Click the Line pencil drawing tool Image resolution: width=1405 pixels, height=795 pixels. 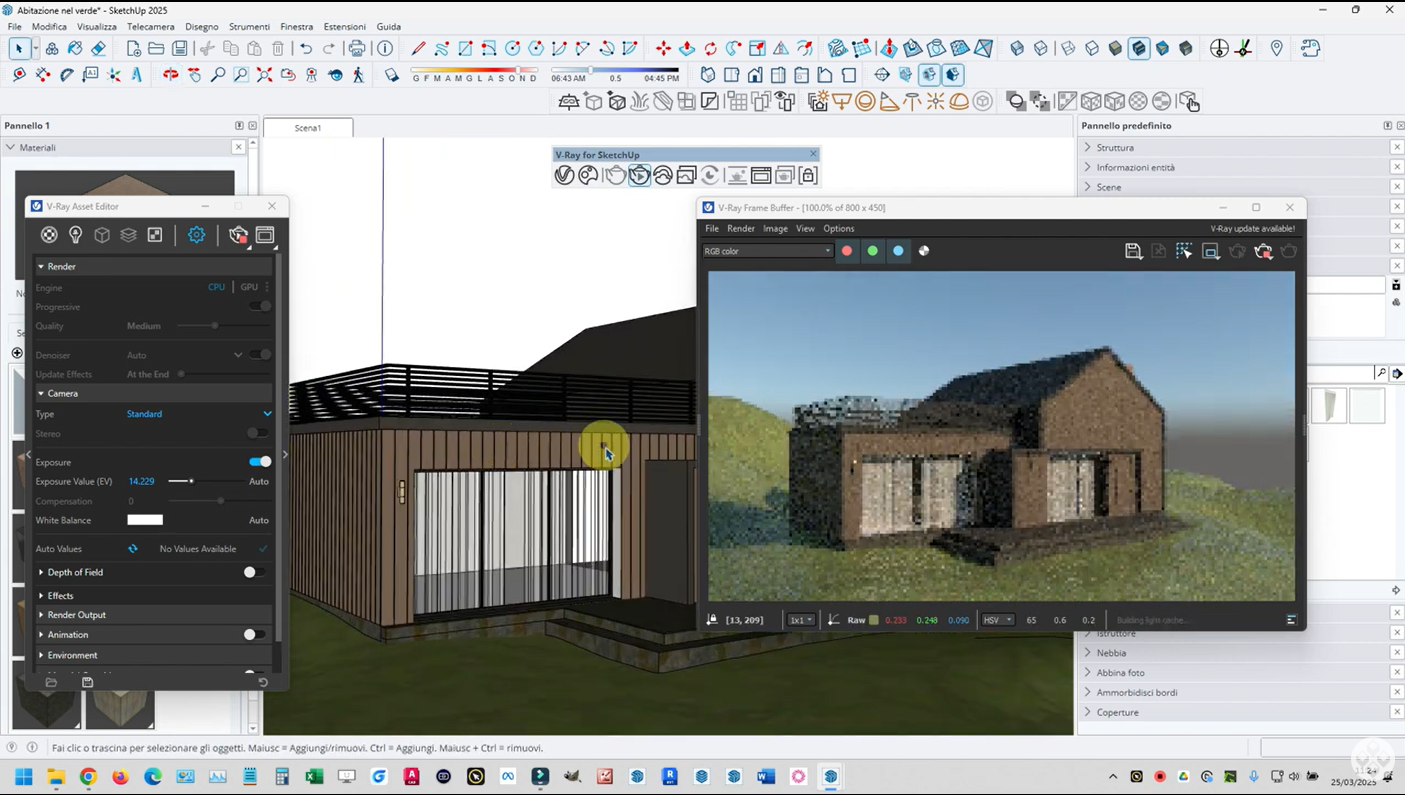click(x=418, y=48)
